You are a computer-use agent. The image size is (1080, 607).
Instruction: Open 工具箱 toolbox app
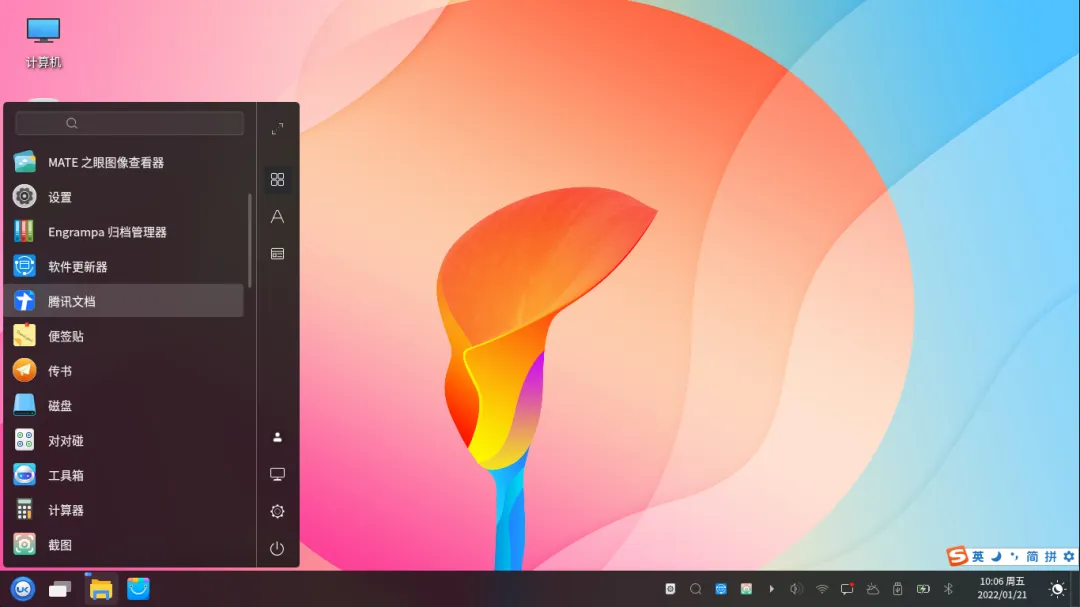(x=124, y=475)
